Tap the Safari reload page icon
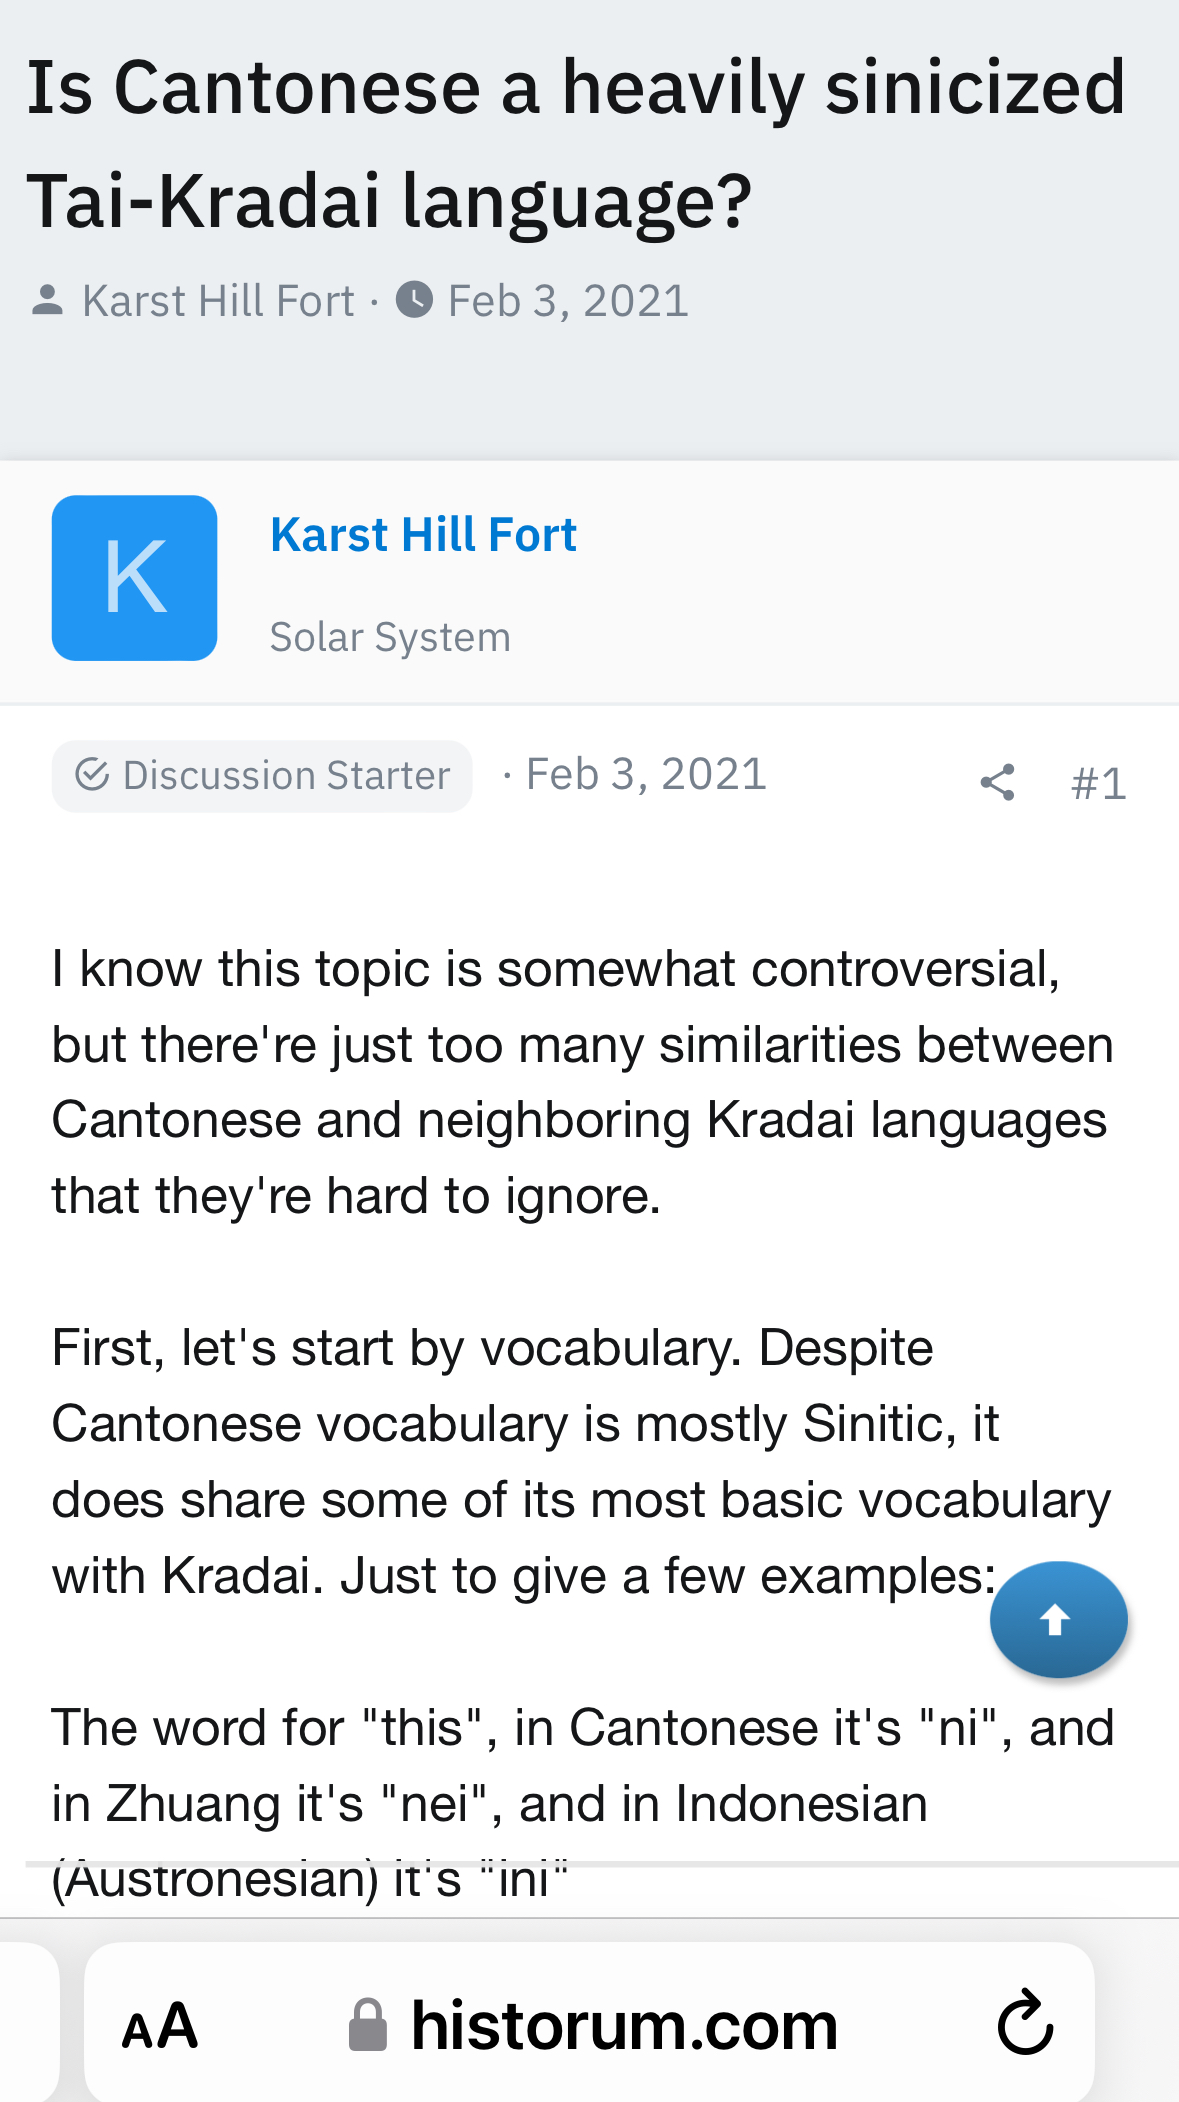This screenshot has height=2102, width=1179. pos(1026,2023)
